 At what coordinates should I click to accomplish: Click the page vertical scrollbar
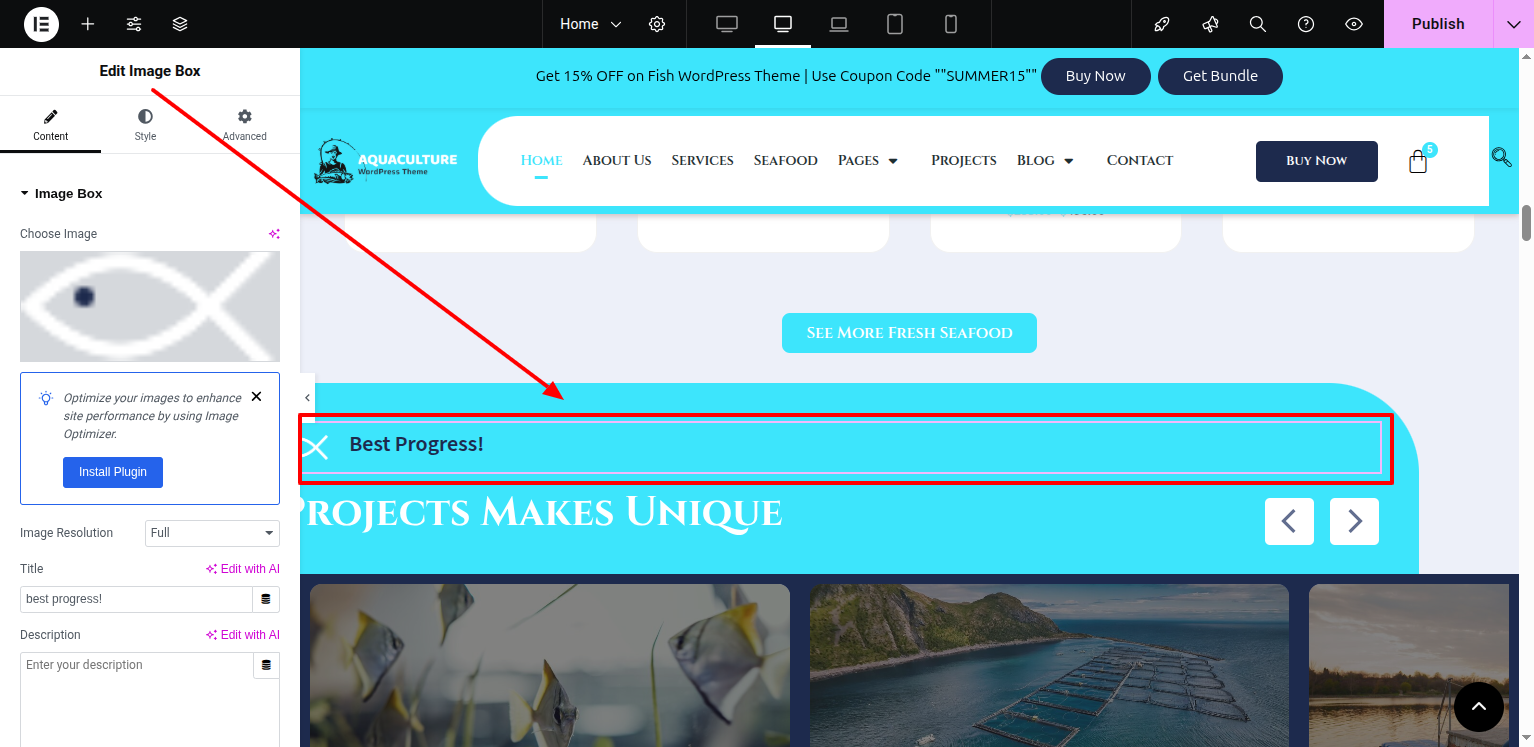(x=1526, y=223)
